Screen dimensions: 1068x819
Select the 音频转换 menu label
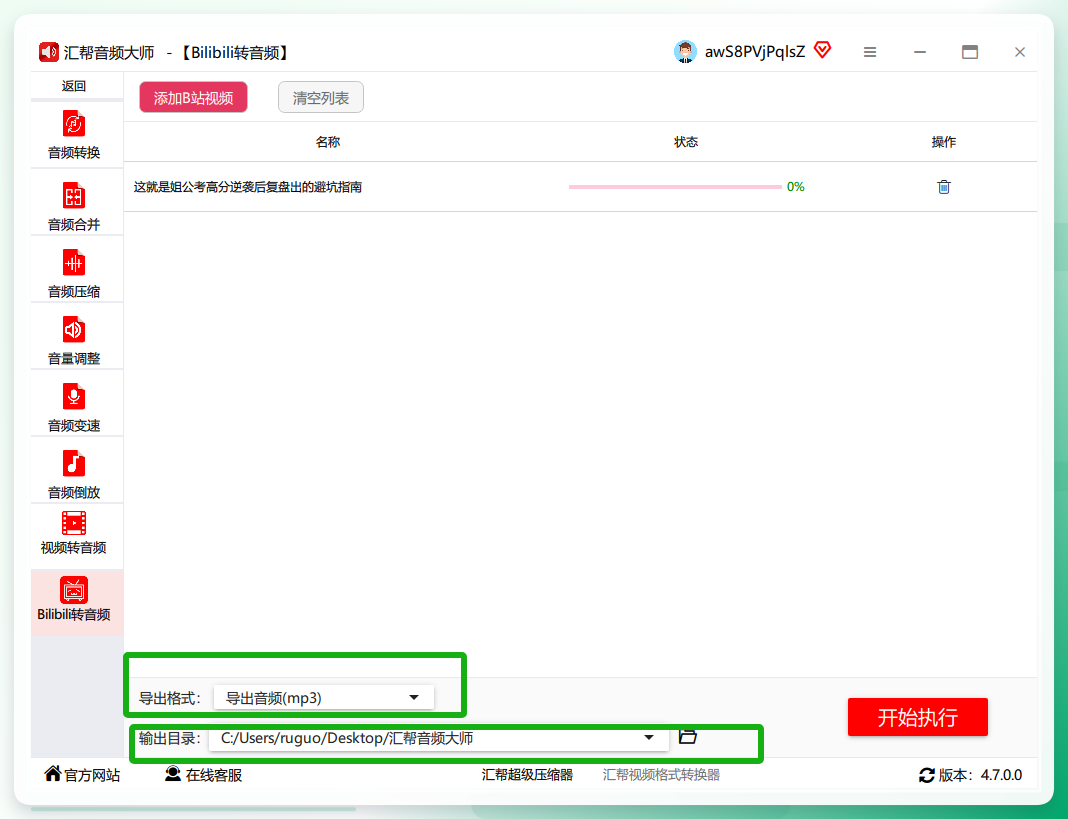click(74, 153)
